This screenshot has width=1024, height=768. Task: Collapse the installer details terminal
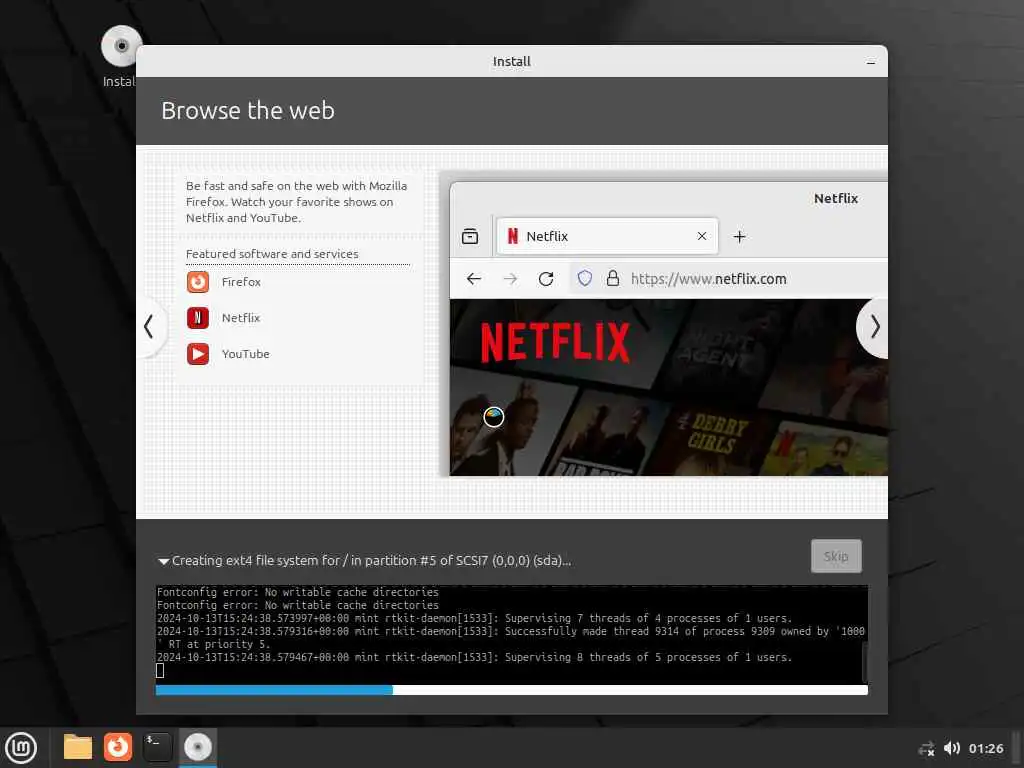pyautogui.click(x=164, y=561)
